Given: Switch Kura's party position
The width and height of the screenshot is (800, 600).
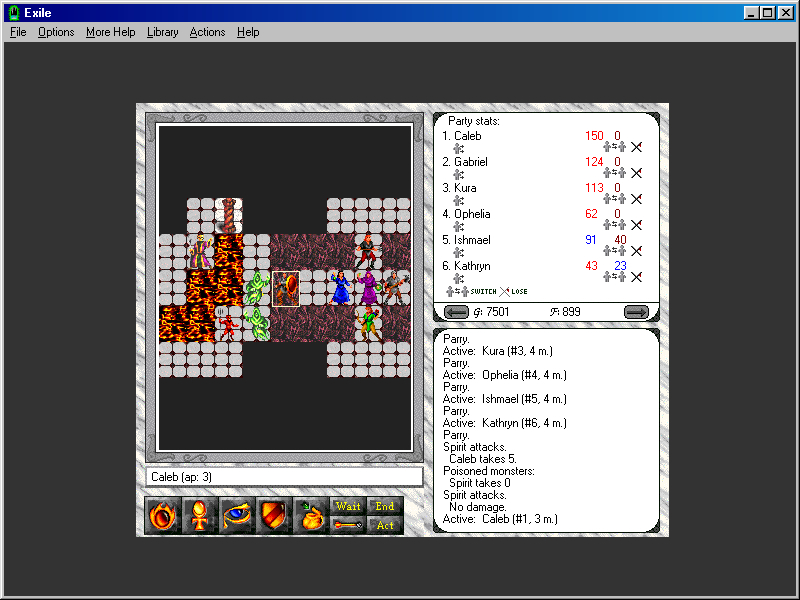Looking at the screenshot, I should point(614,199).
